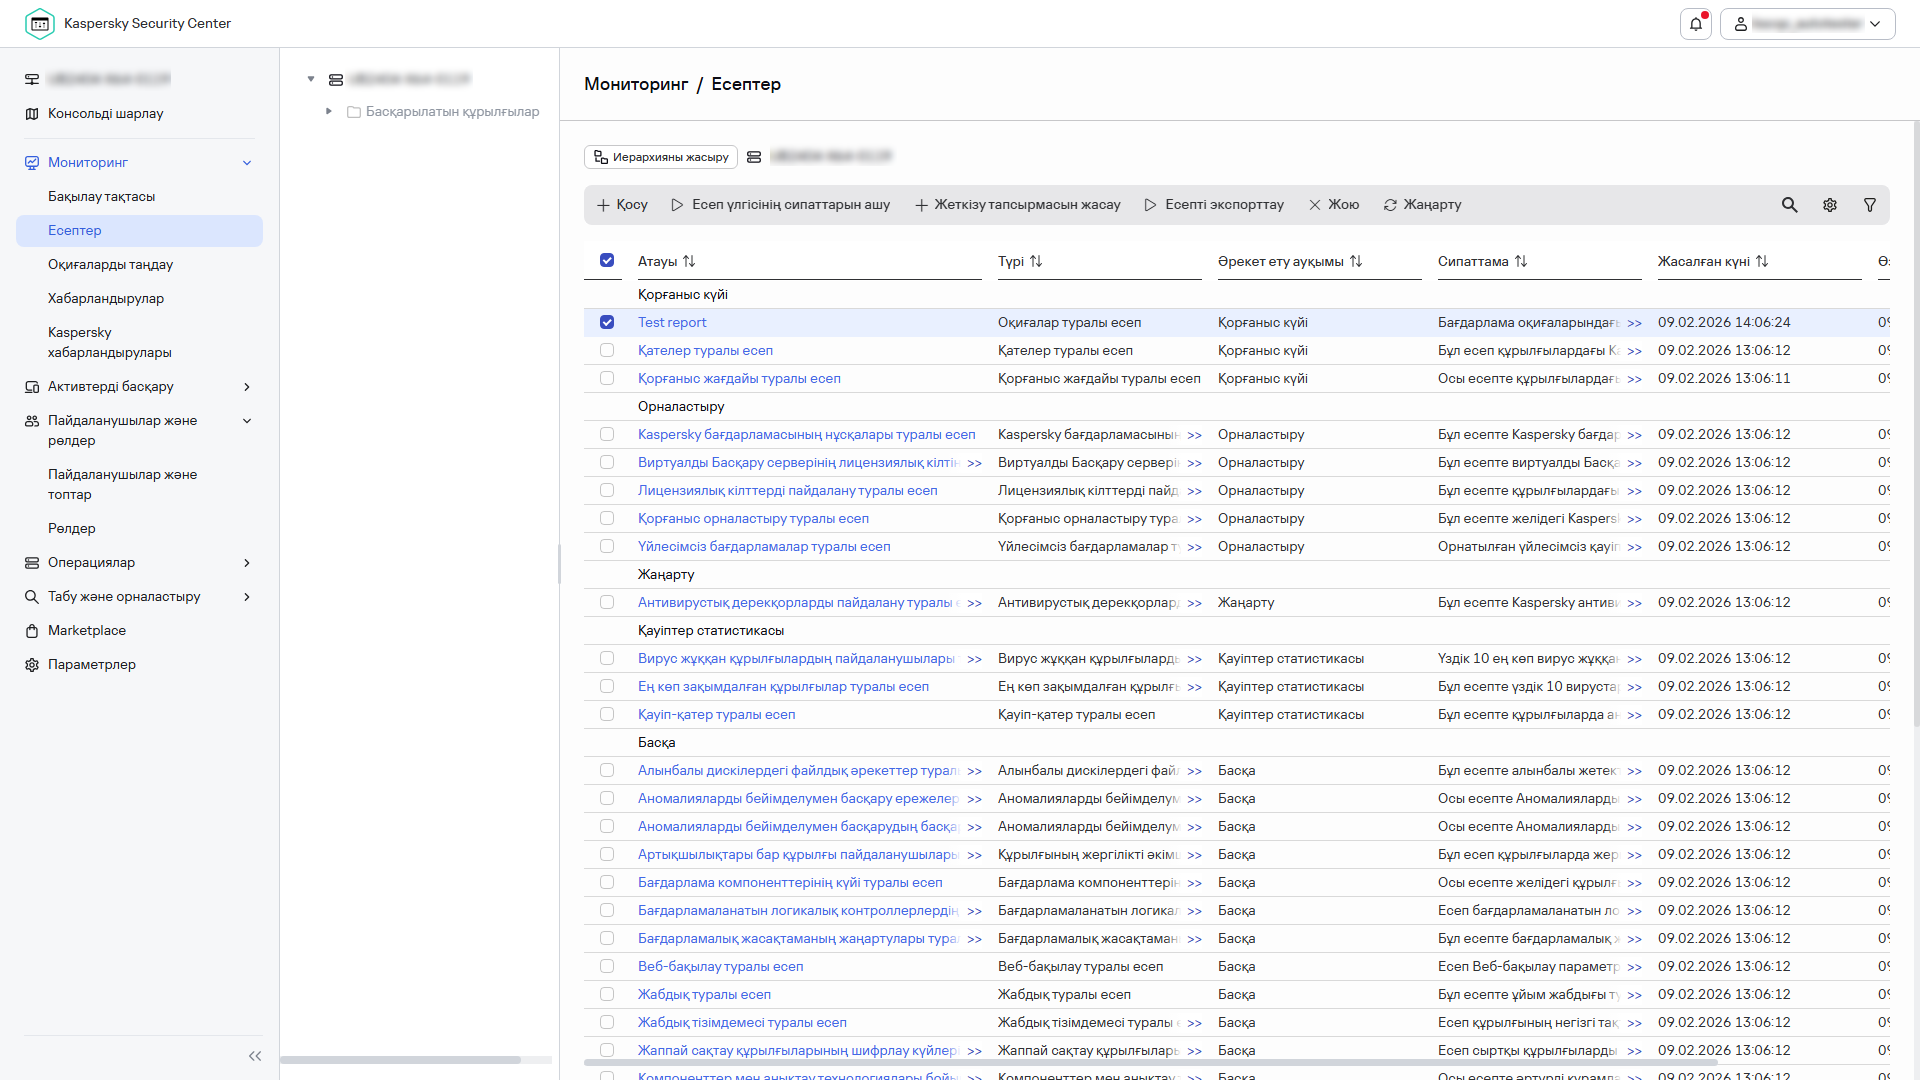Screen dimensions: 1920x1080
Task: Click the search magnifier icon in toolbar
Action: coord(1789,205)
